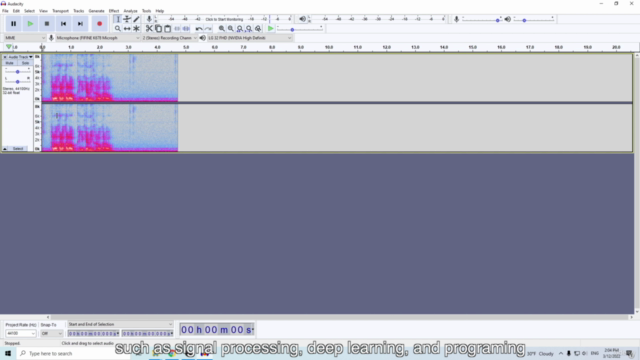Play at speed with small green play icon
This screenshot has width=640, height=360.
point(271,29)
